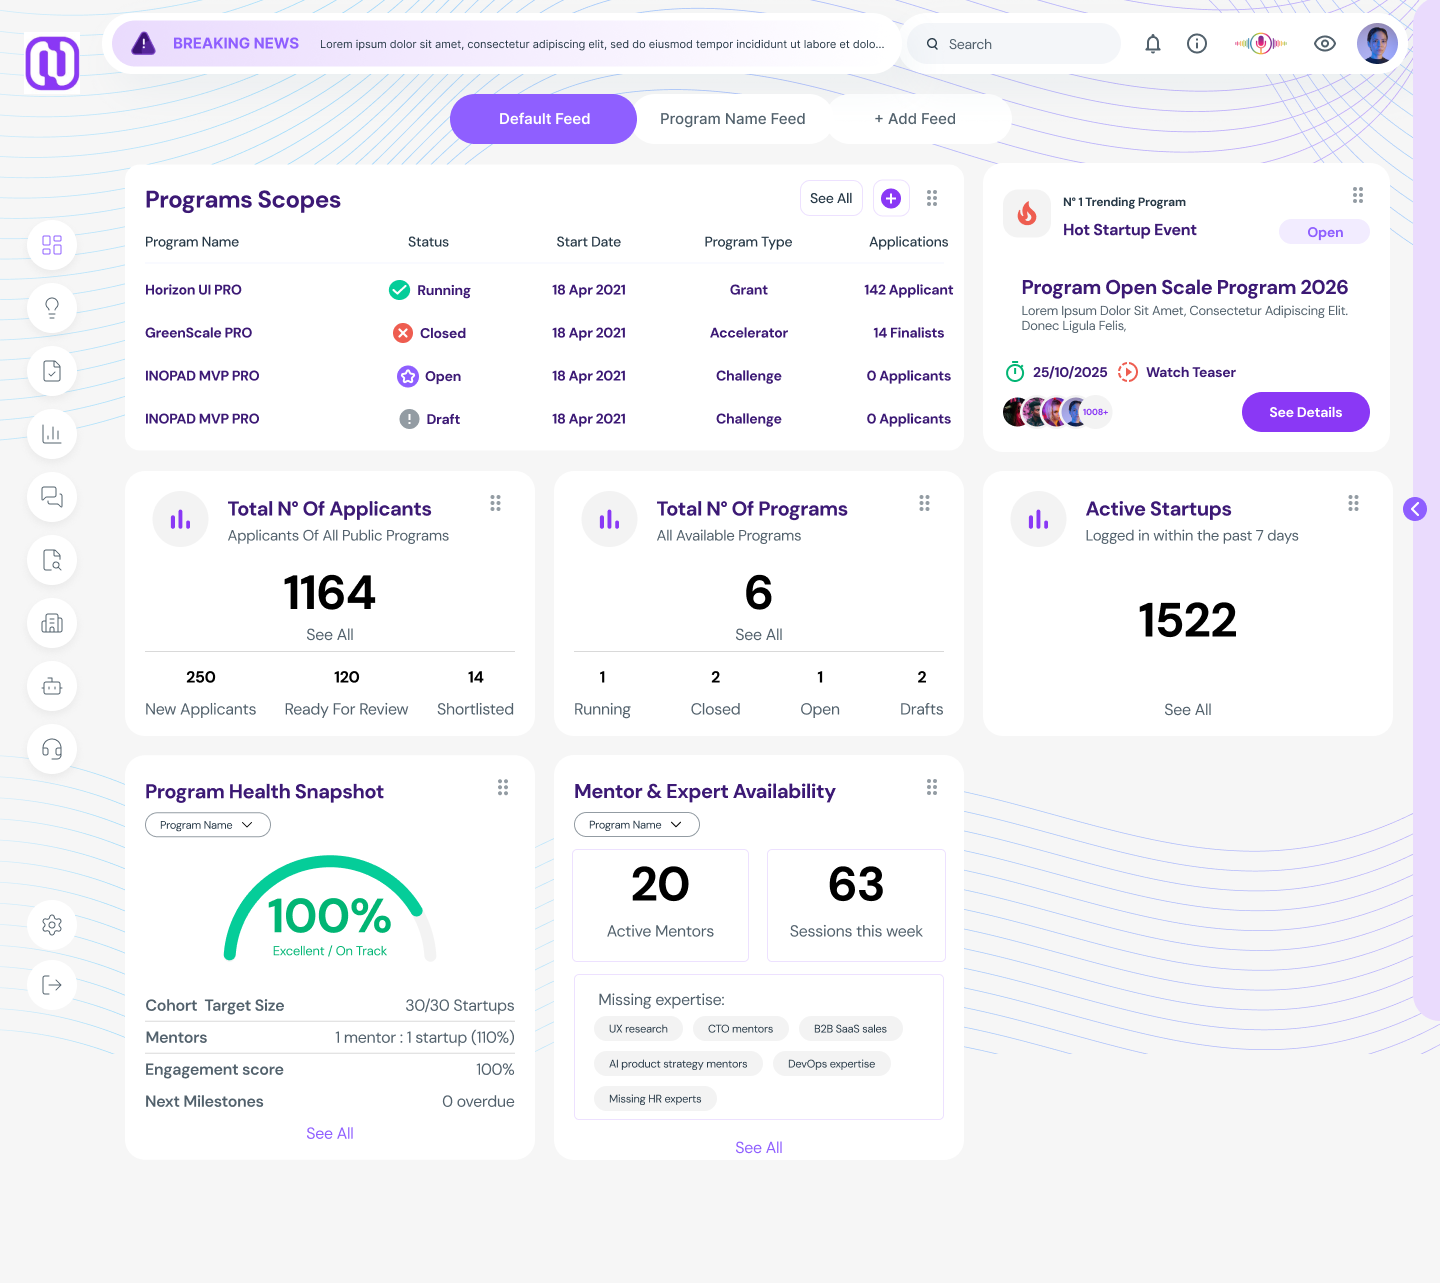Open the document search sidebar icon
Viewport: 1440px width, 1283px height.
(52, 560)
